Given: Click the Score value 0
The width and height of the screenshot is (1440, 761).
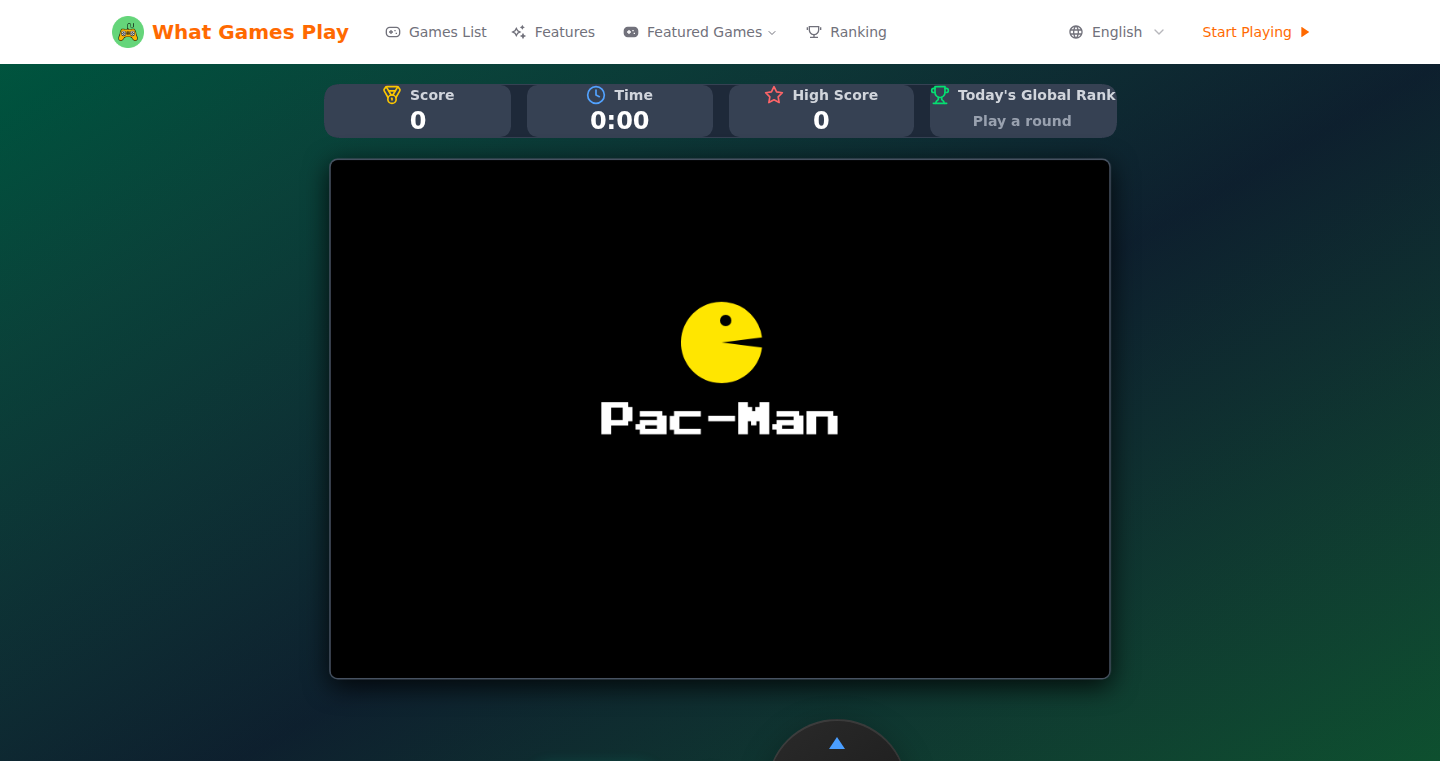Looking at the screenshot, I should point(418,120).
